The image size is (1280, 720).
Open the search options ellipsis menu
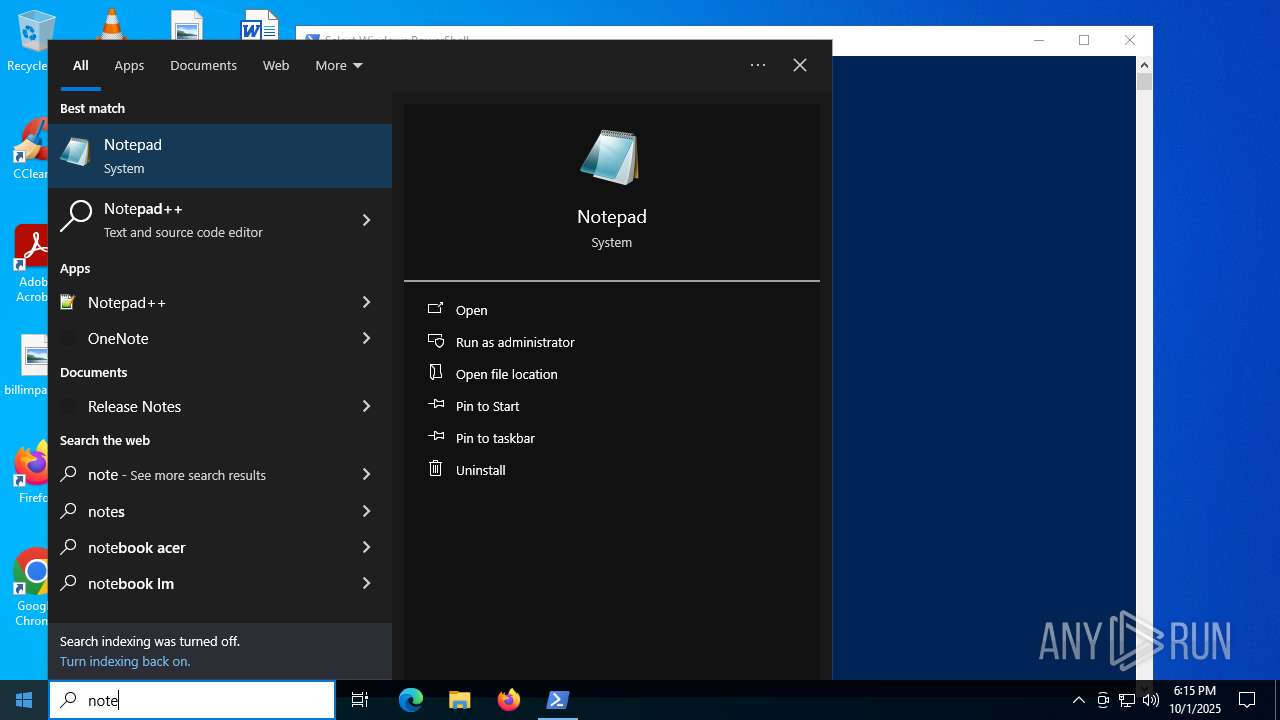click(x=758, y=65)
